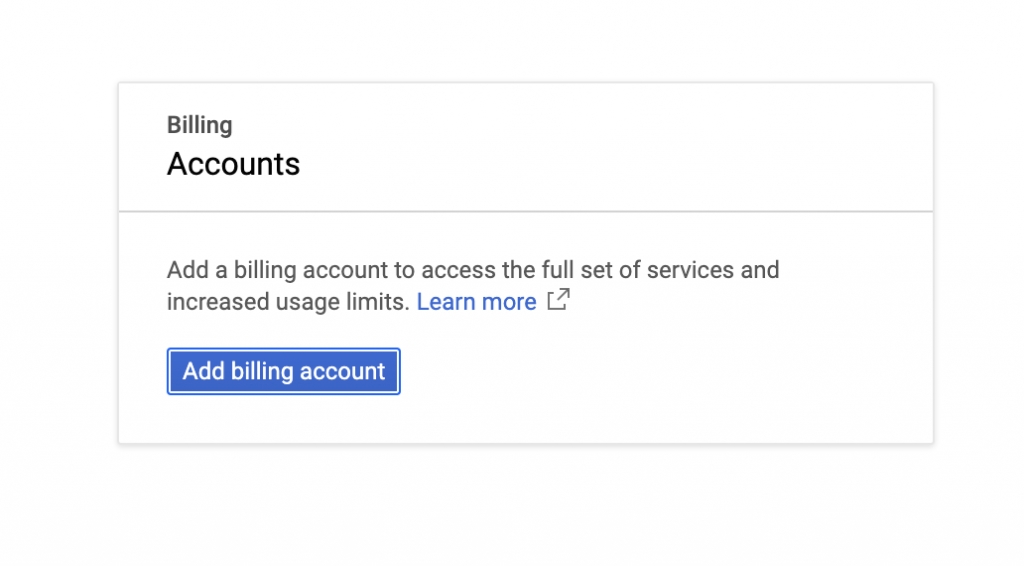The image size is (1024, 566).
Task: Click the word "account" on the blue button
Action: coord(342,371)
